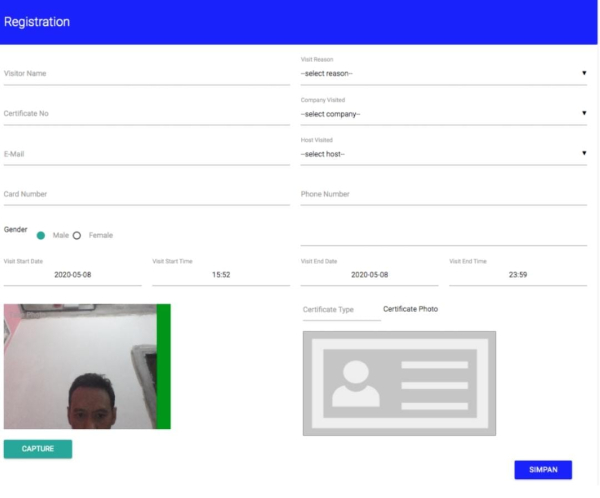Click the SIMPAN save button
This screenshot has height=498, width=600.
pyautogui.click(x=542, y=470)
